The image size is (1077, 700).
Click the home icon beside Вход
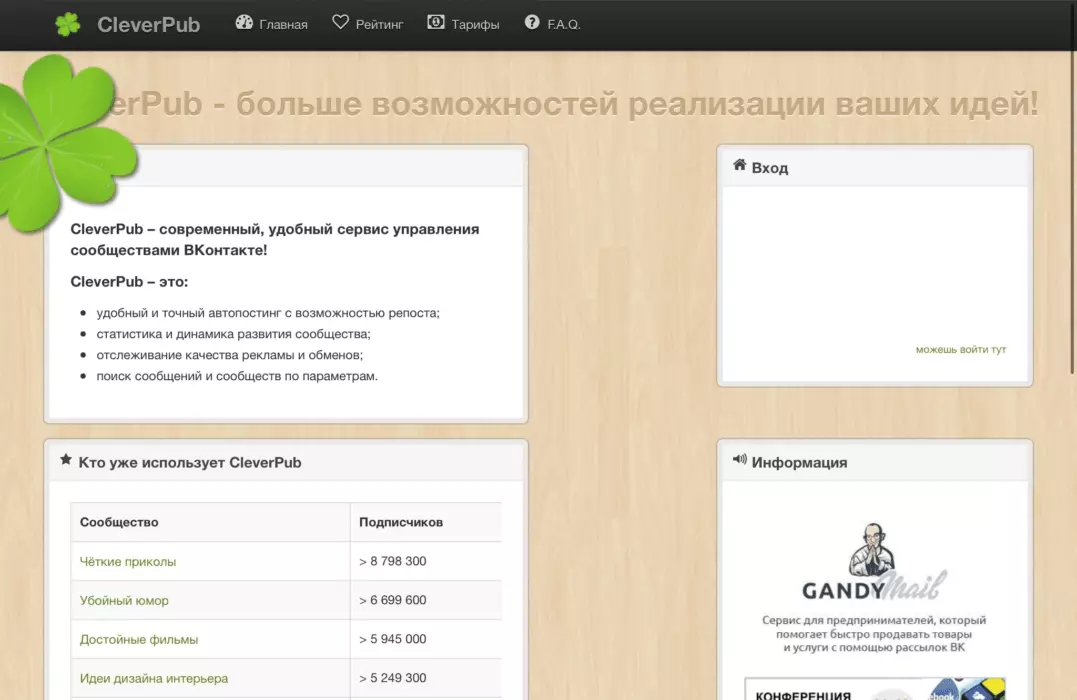click(739, 165)
